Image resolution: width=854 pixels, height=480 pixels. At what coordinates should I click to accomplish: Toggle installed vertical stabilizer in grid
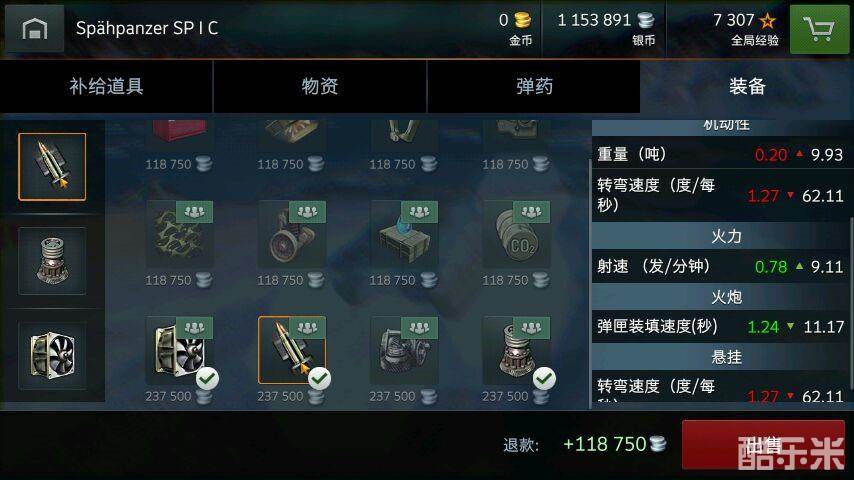(x=516, y=350)
